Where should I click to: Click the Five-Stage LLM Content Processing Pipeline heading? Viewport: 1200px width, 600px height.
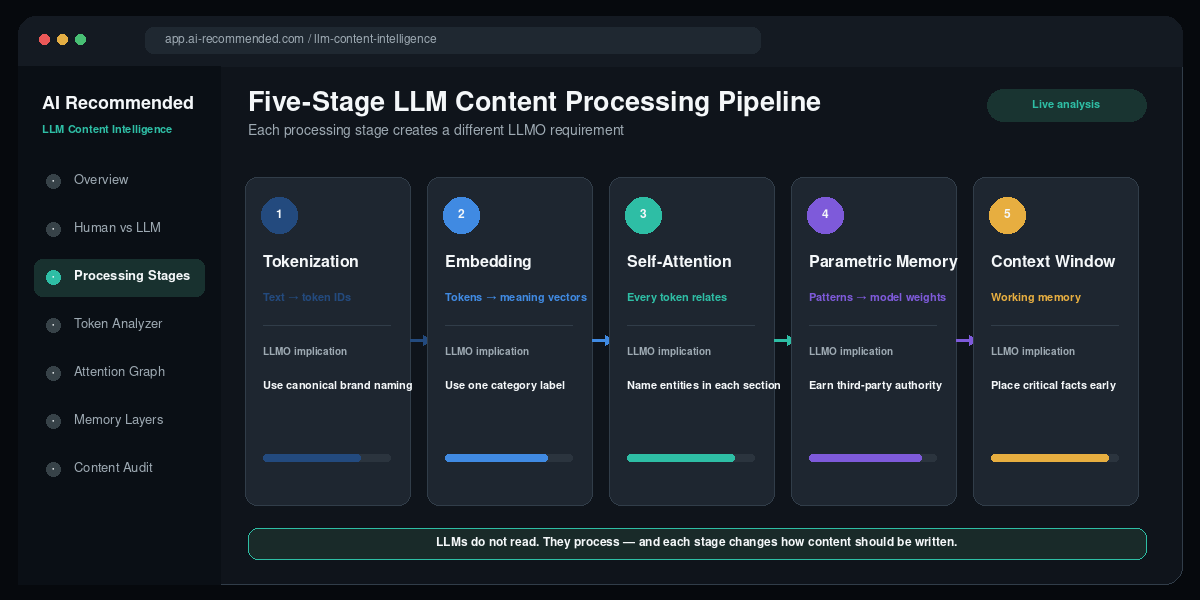click(534, 102)
